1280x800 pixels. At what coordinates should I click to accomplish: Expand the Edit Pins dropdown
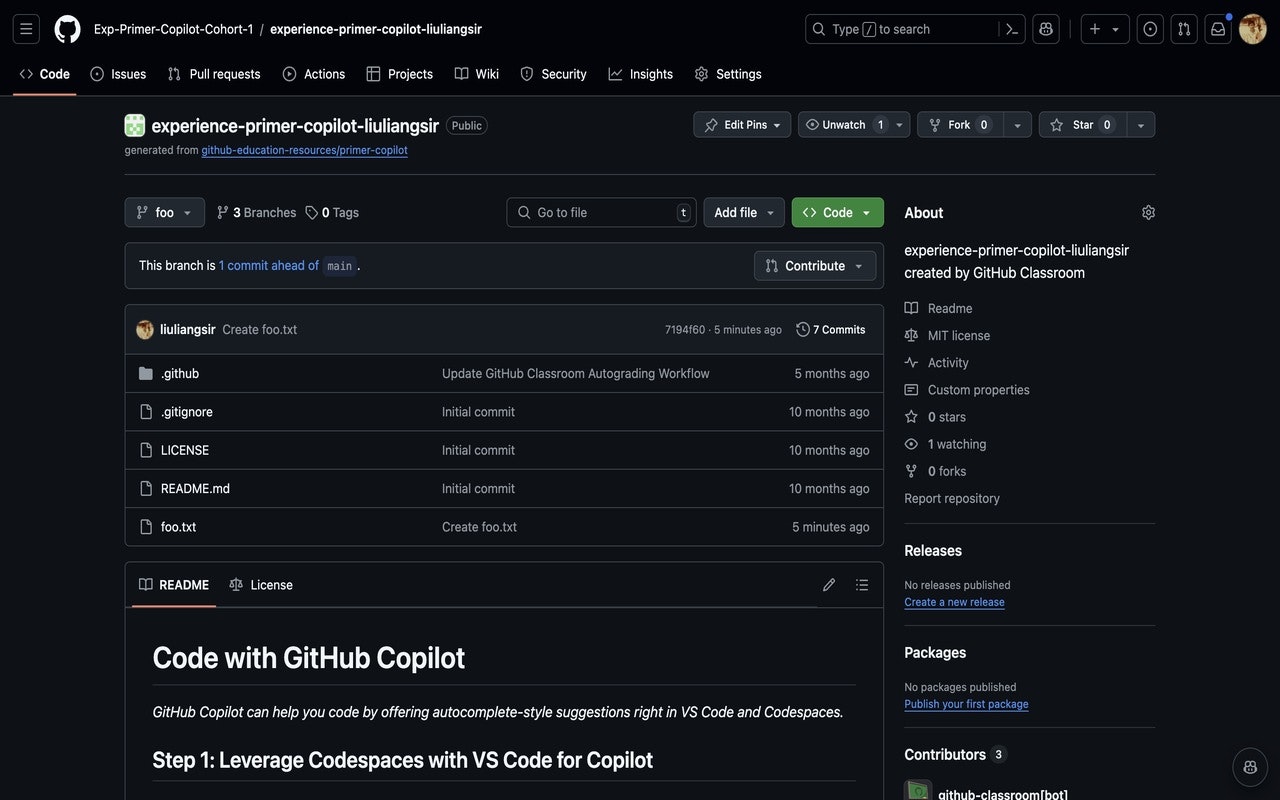point(742,125)
